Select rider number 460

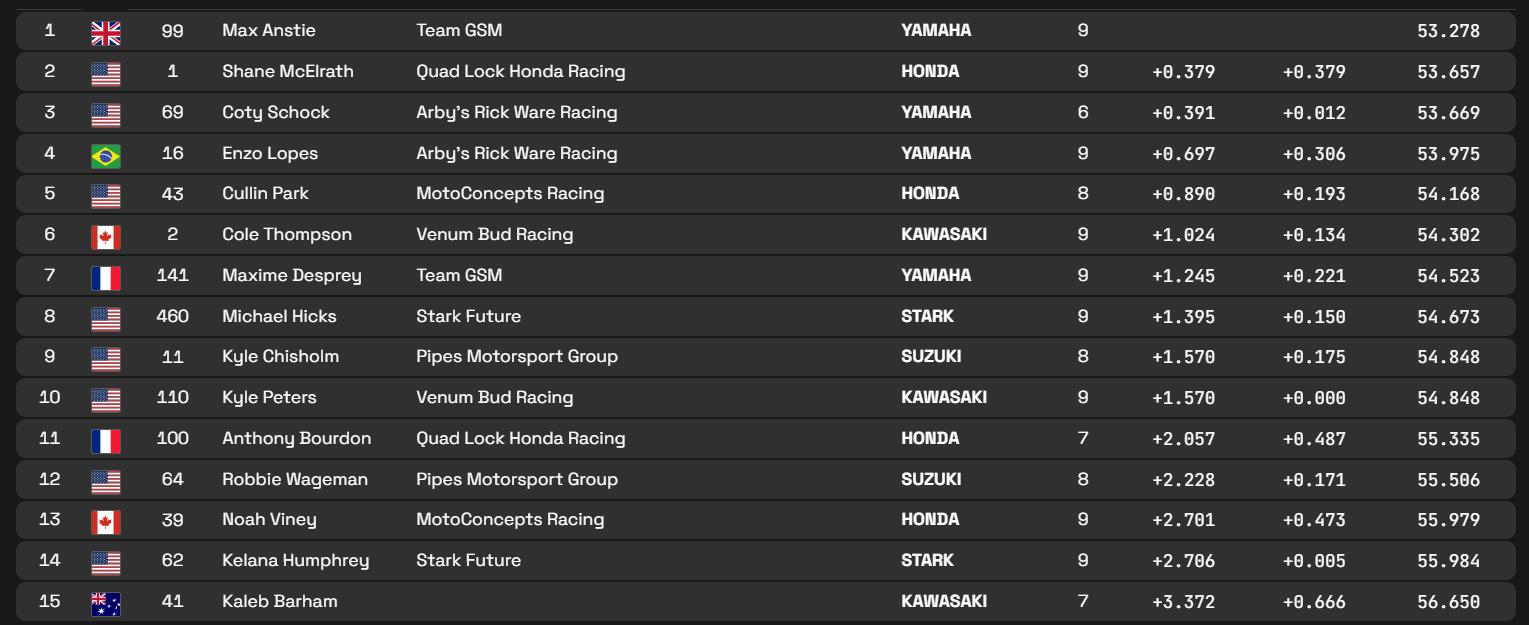[x=173, y=316]
